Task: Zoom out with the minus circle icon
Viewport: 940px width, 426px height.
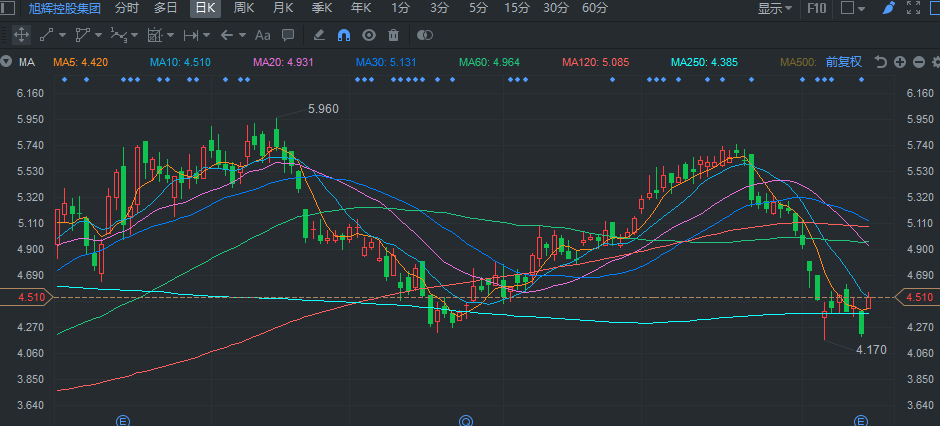Action: click(x=918, y=62)
